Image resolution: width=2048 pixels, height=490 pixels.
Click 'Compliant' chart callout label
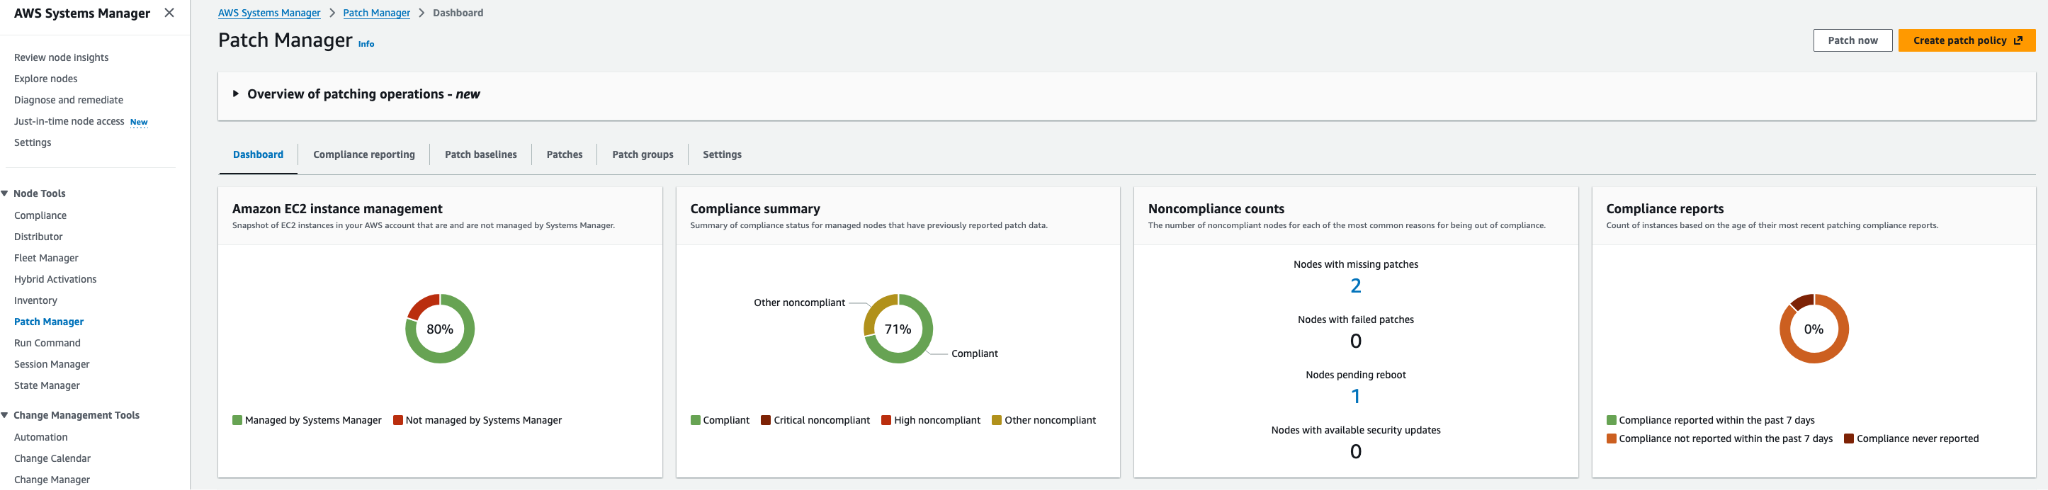[974, 353]
